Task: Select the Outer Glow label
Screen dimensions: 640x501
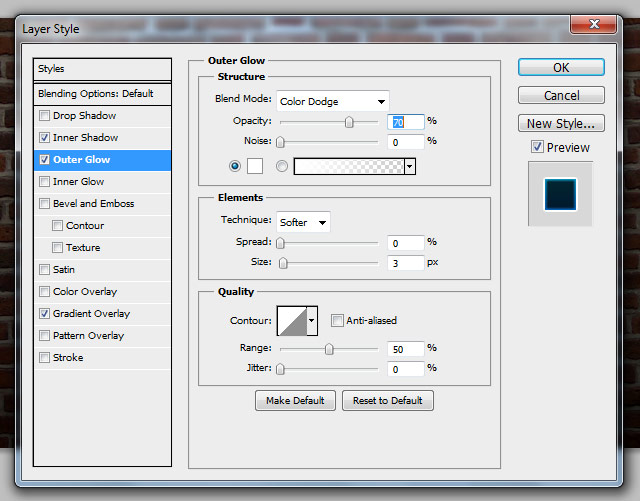Action: pos(82,160)
